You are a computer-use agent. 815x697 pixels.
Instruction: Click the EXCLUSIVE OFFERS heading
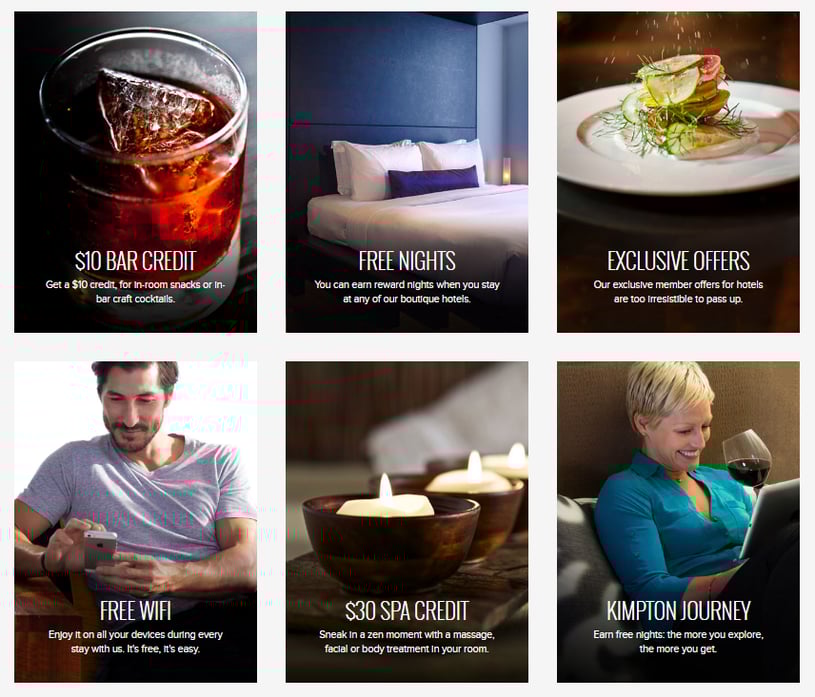click(678, 261)
